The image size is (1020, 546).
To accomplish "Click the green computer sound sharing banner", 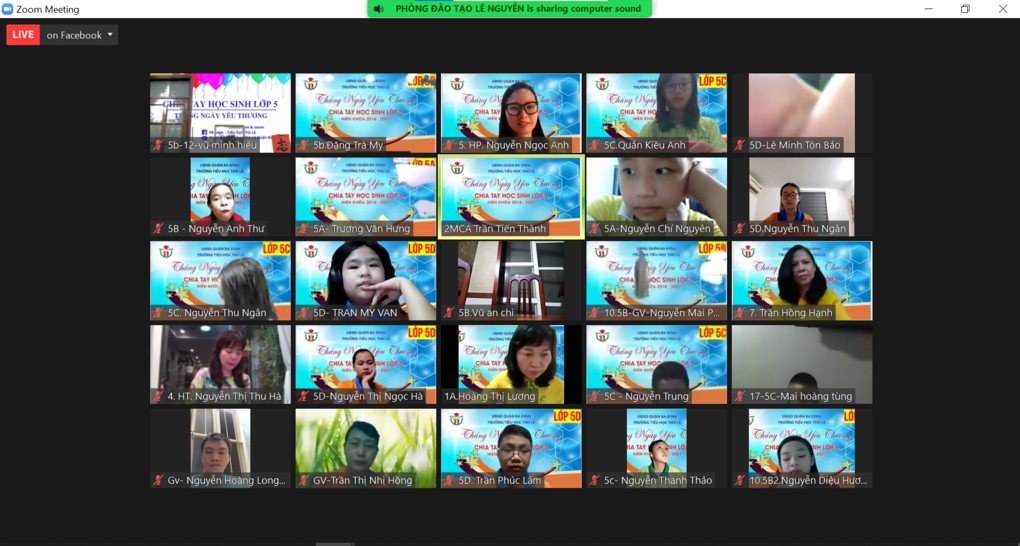I will click(510, 9).
